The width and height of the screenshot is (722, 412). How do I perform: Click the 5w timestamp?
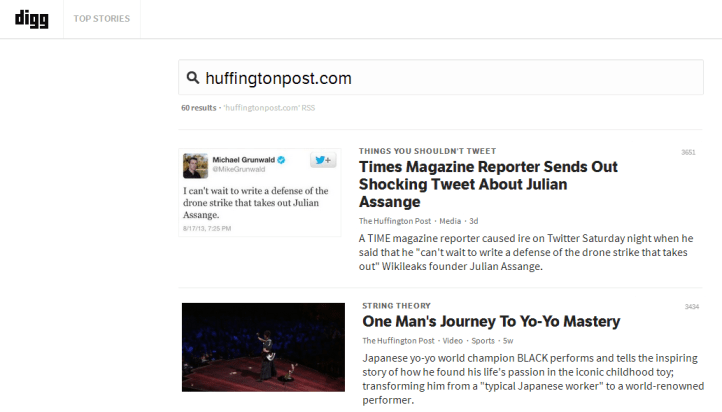[x=508, y=341]
